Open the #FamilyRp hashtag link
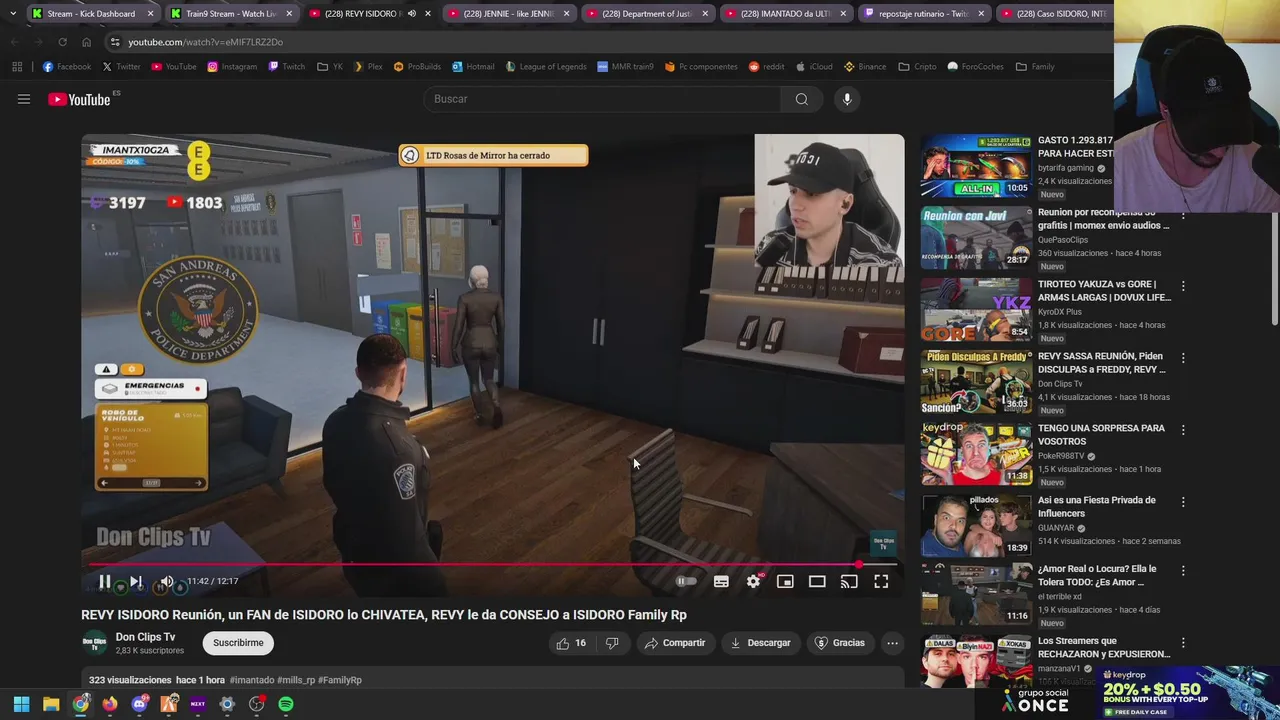Viewport: 1280px width, 720px height. 340,680
